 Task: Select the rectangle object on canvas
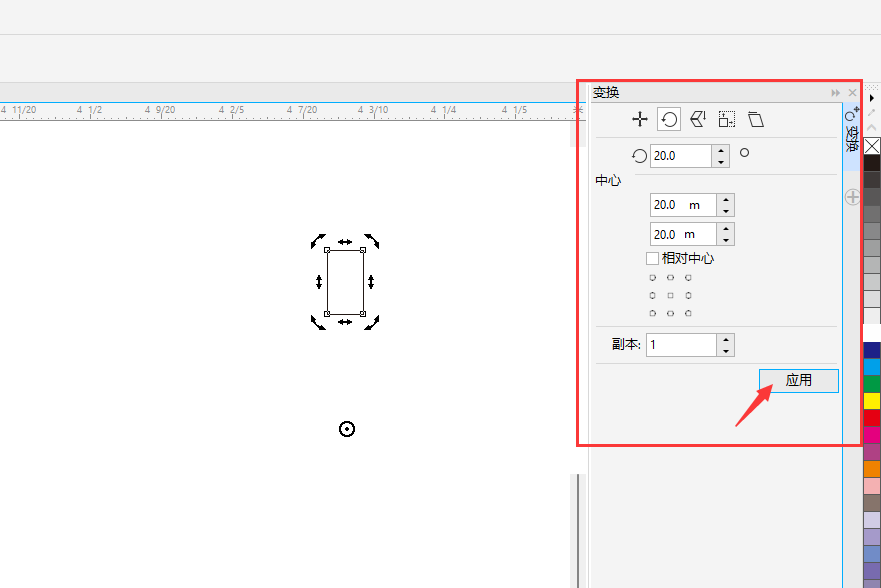pos(345,282)
